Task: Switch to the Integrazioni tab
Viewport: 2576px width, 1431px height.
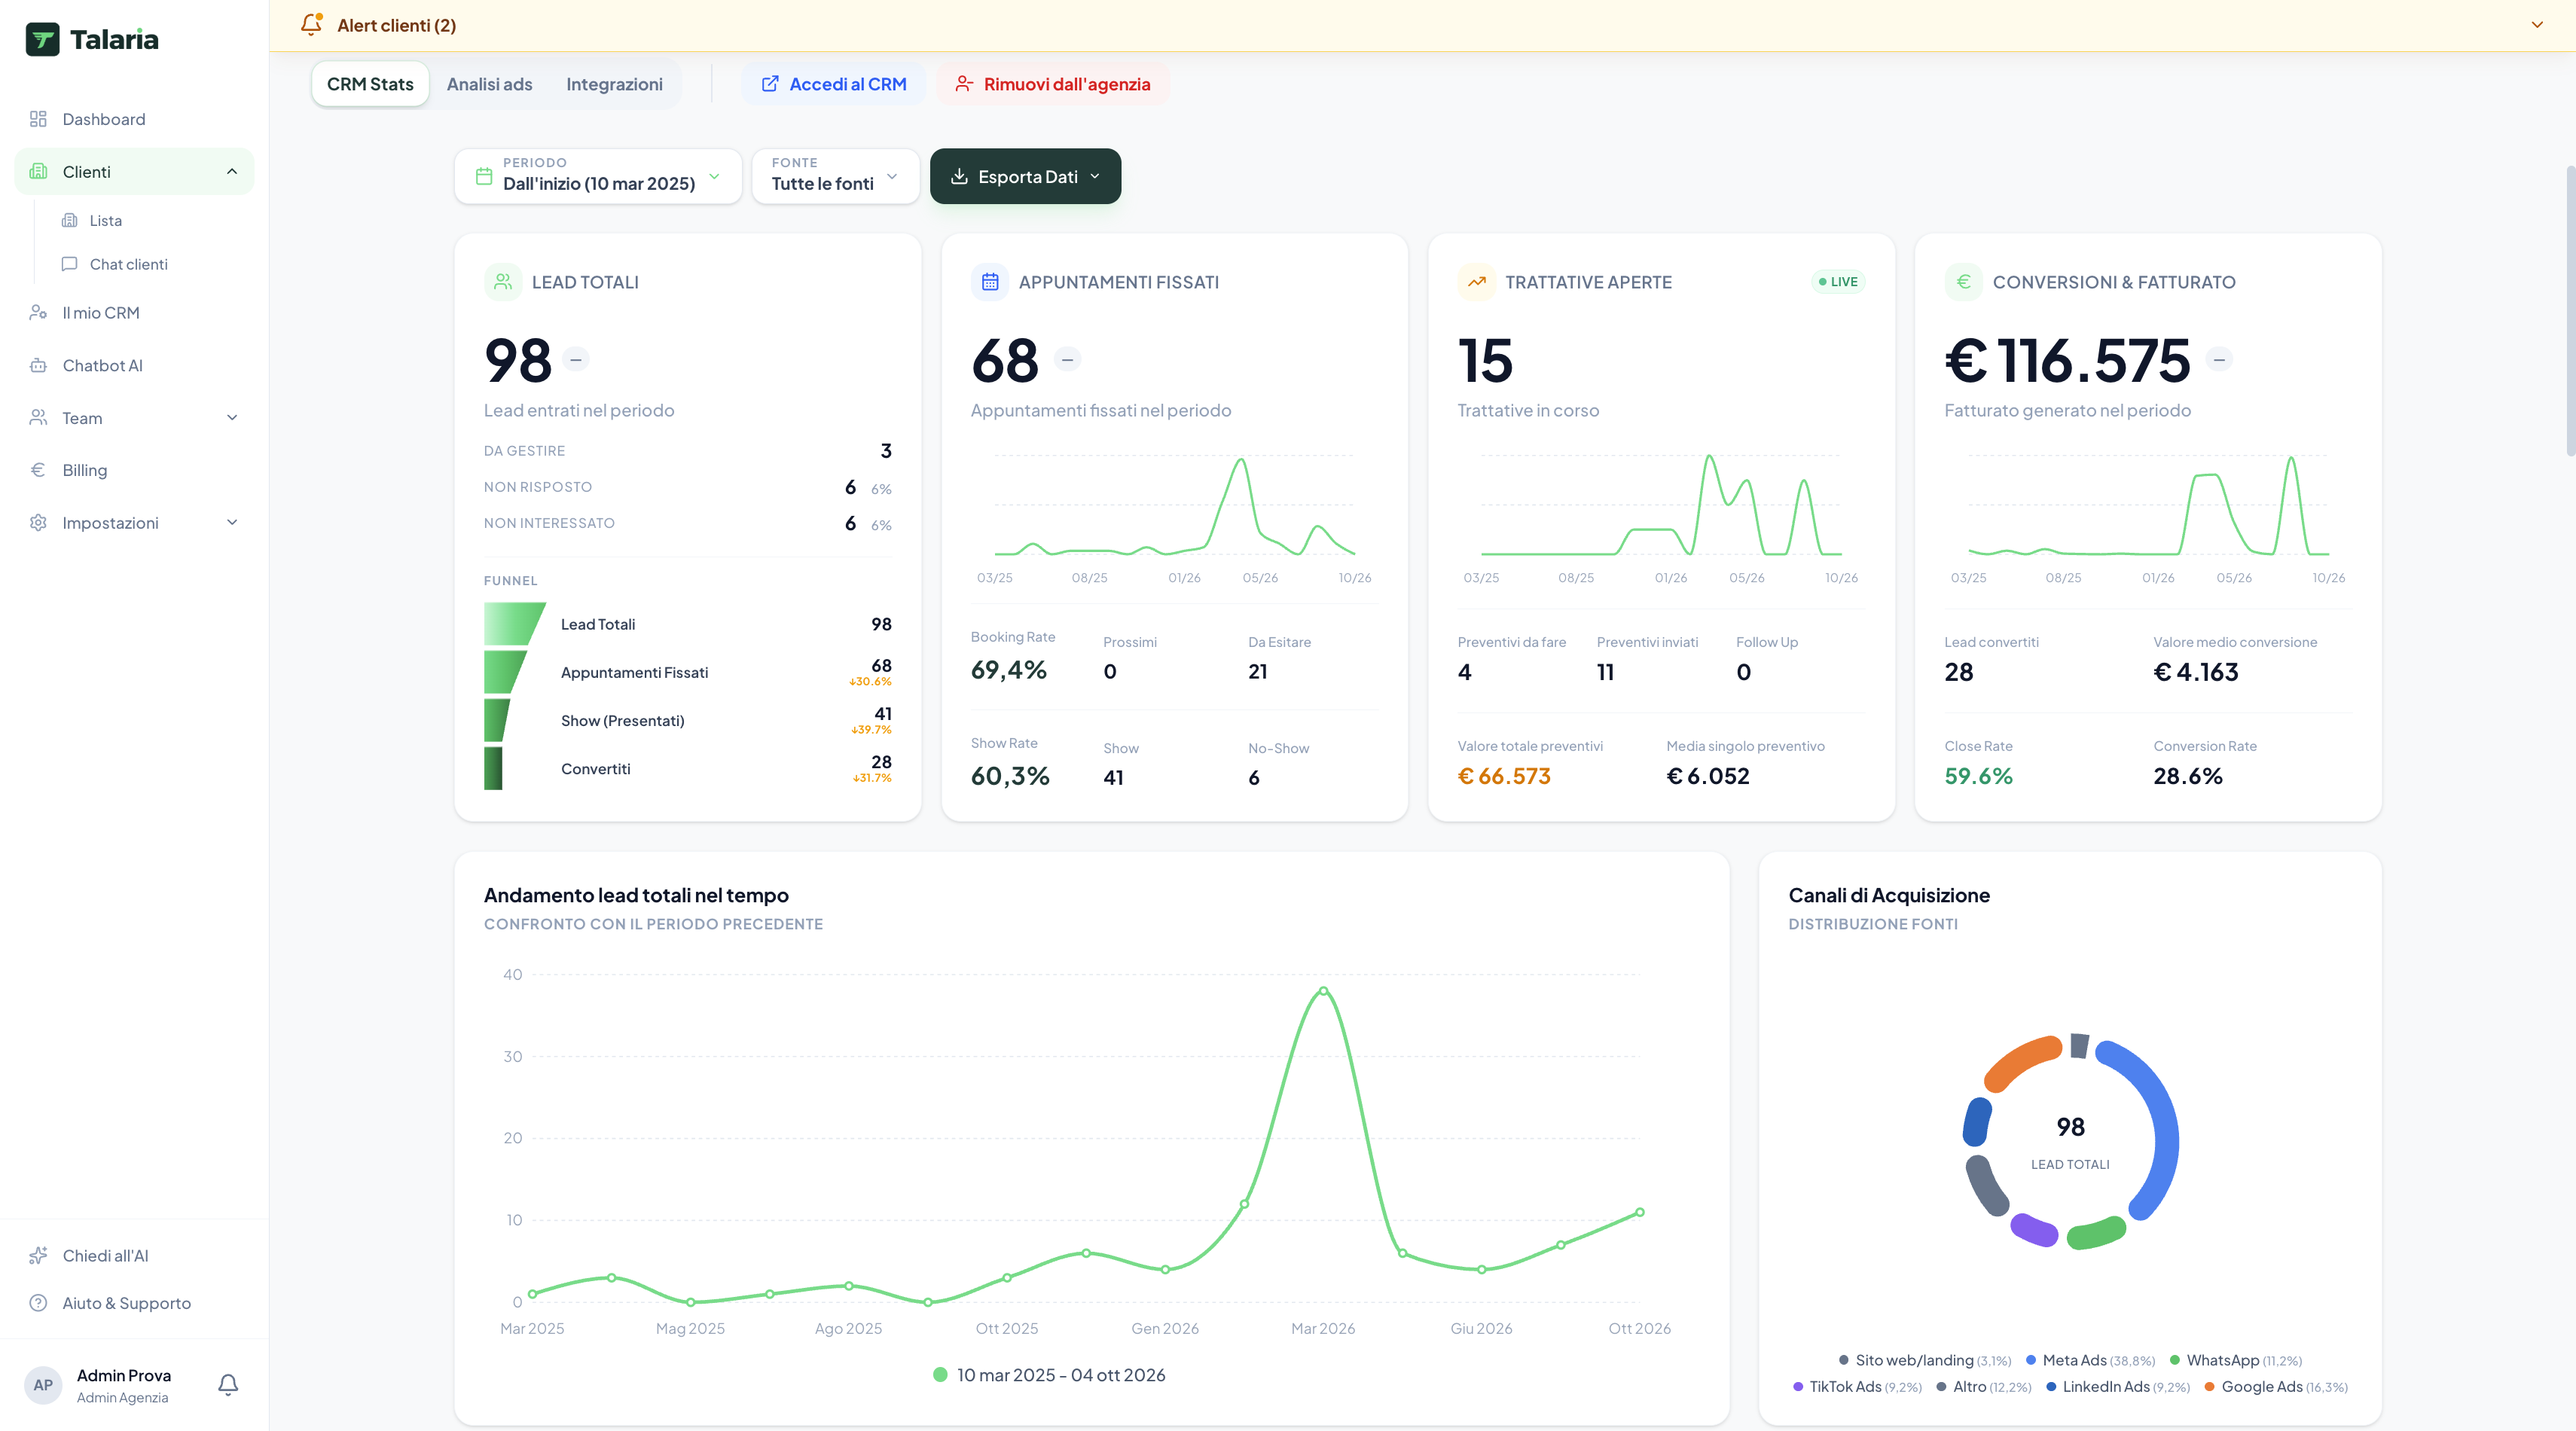Action: click(614, 84)
